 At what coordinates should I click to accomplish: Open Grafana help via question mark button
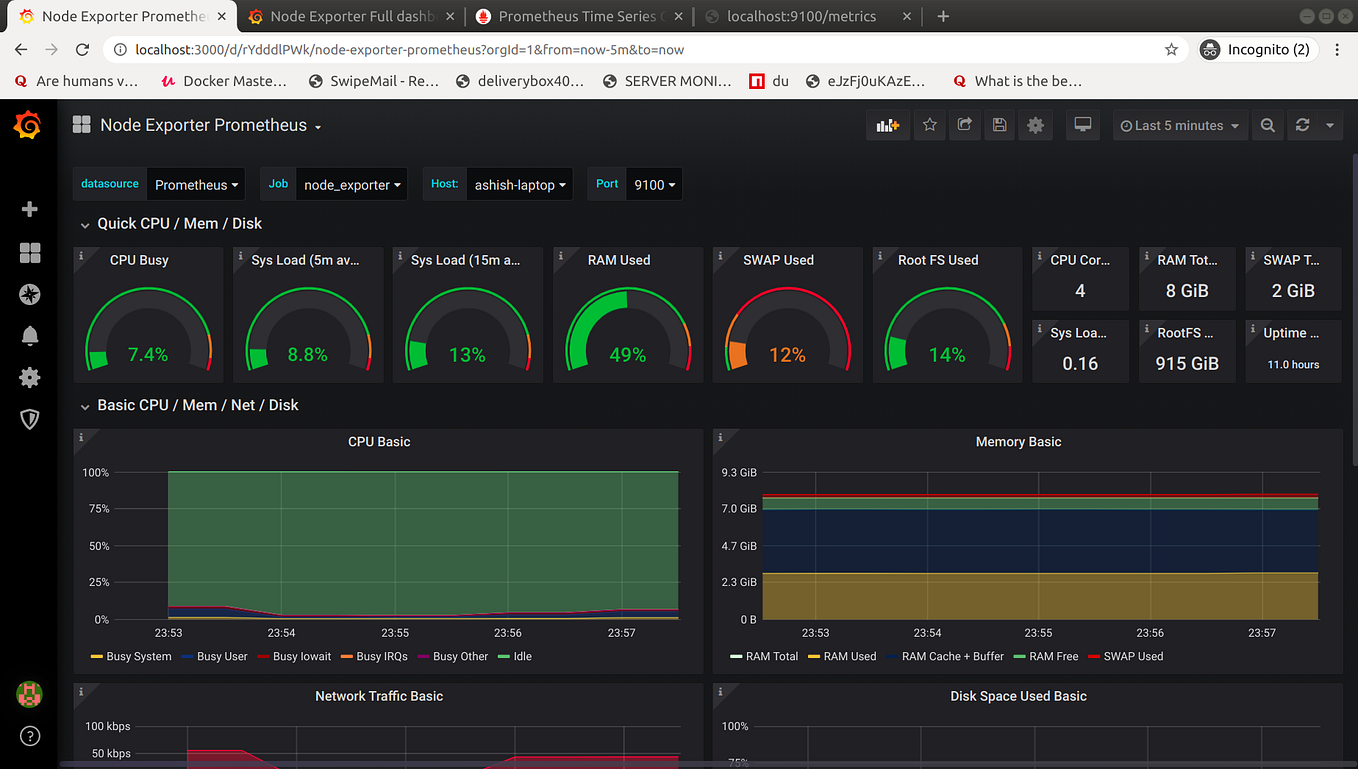point(29,736)
